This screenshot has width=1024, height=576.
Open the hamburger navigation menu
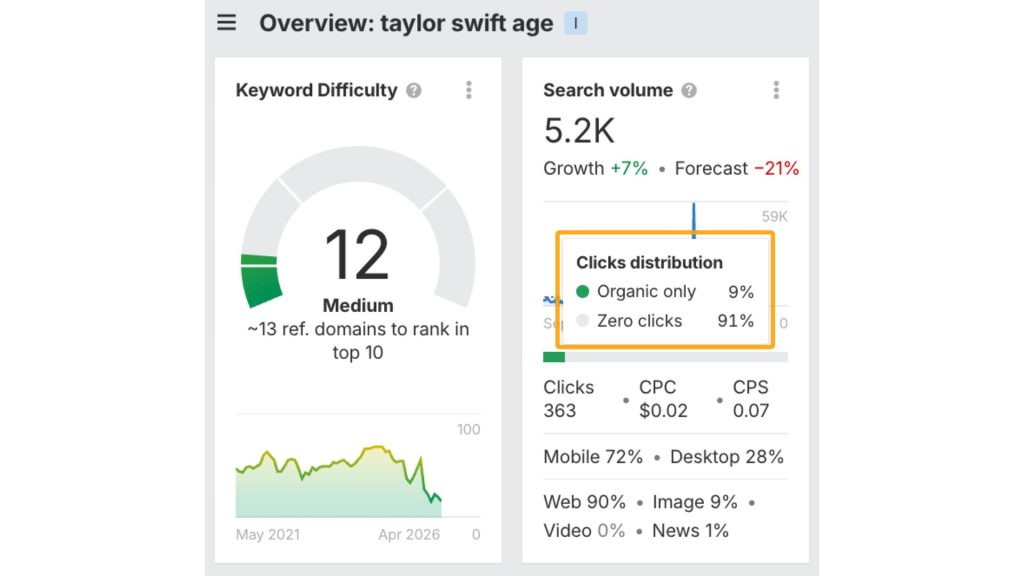pyautogui.click(x=227, y=23)
